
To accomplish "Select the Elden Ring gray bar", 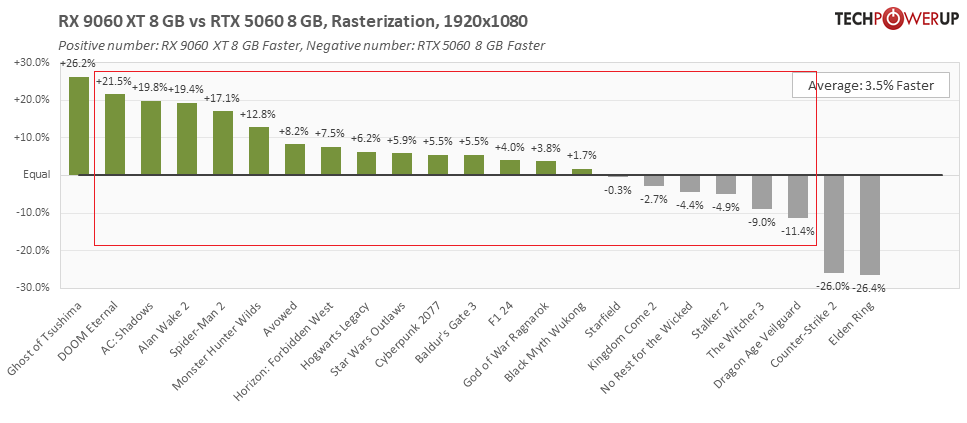I will pos(870,225).
